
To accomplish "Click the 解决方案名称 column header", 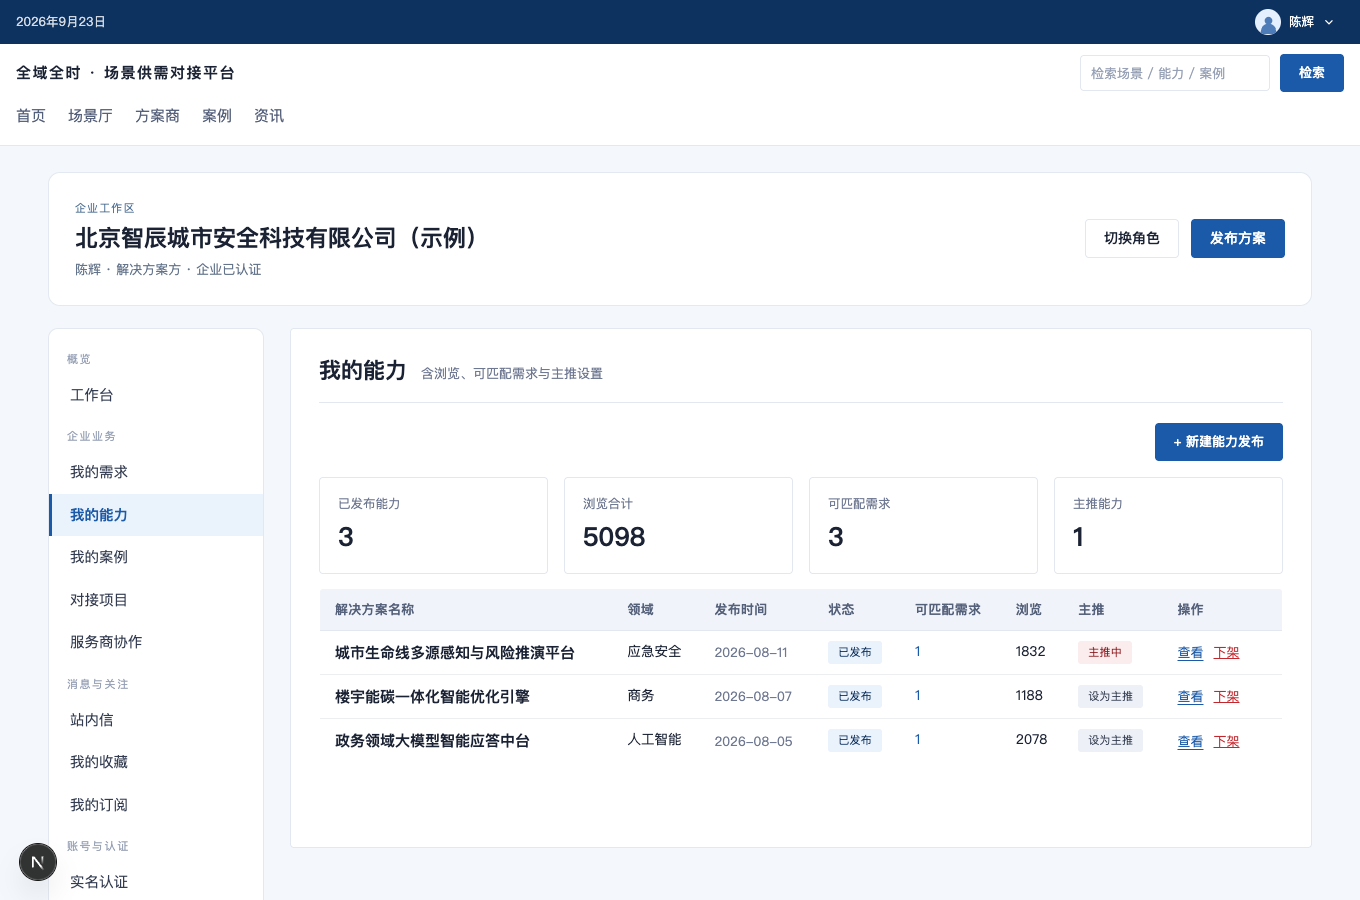I will click(x=375, y=609).
